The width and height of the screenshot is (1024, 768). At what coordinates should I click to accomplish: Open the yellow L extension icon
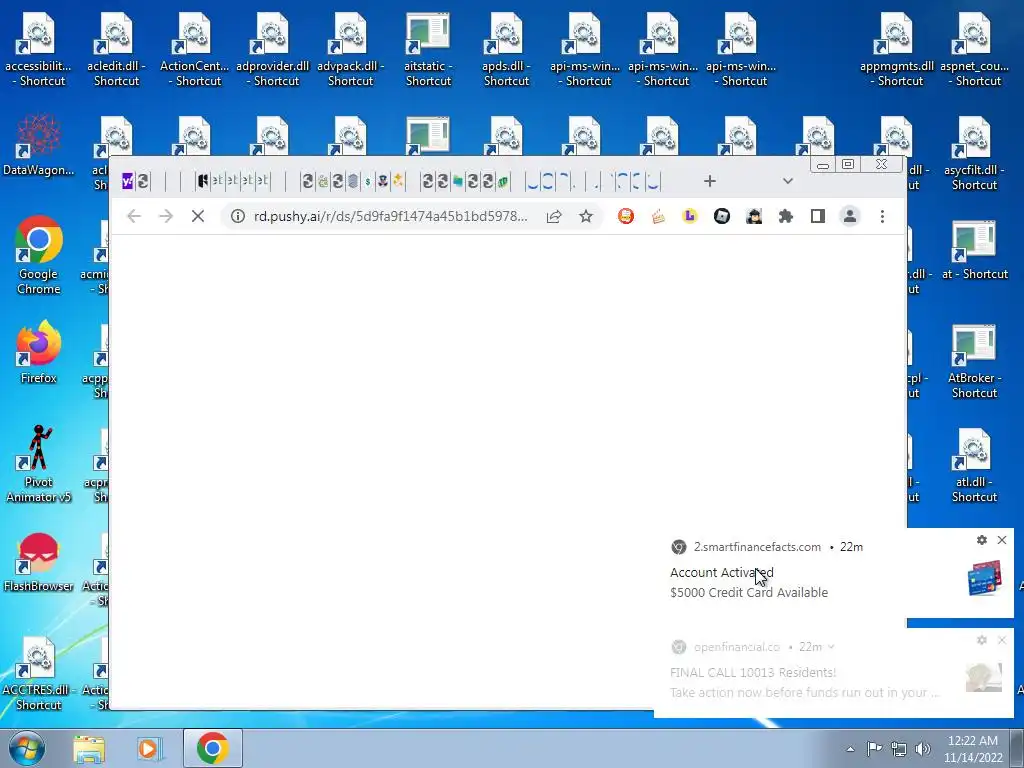(x=690, y=216)
